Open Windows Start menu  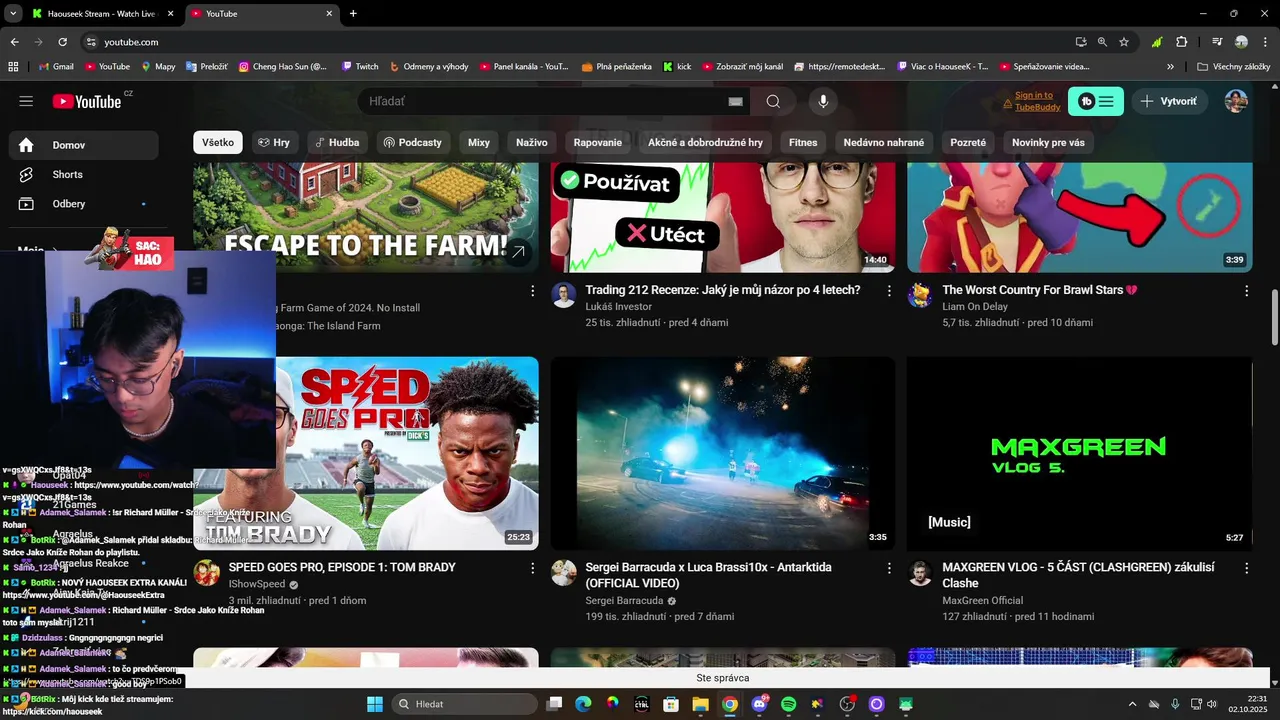tap(375, 704)
